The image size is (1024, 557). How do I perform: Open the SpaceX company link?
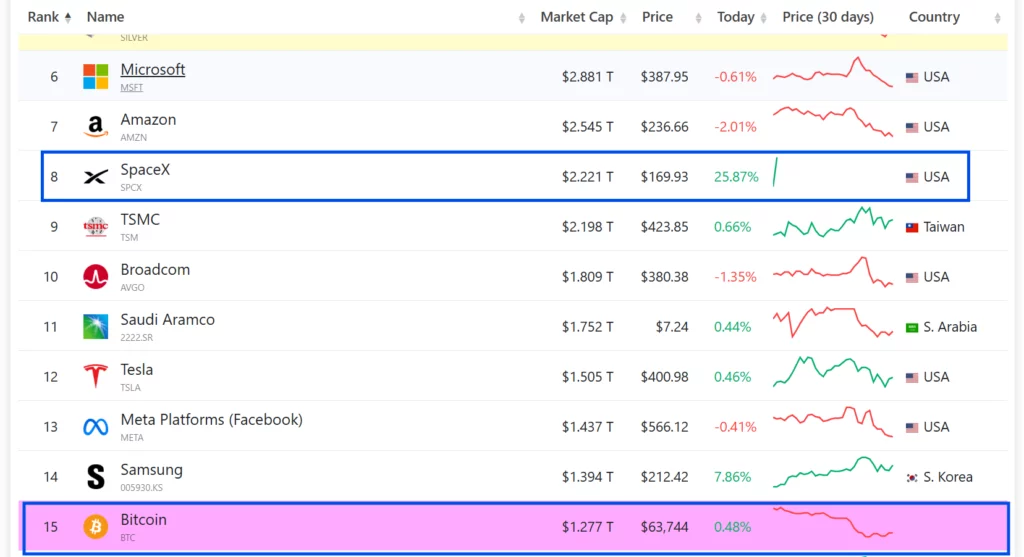[145, 170]
